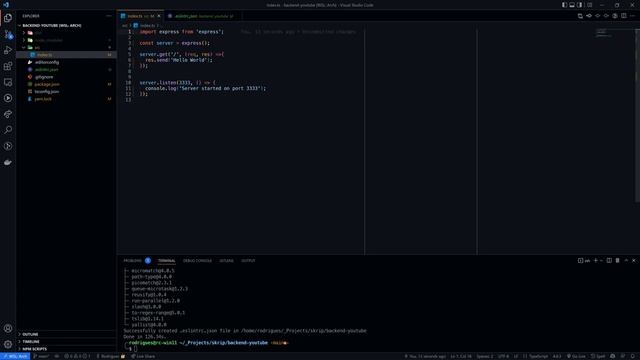Toggle the secondary side bar layout icon
Screen dimensions: 640x360
[580, 5]
